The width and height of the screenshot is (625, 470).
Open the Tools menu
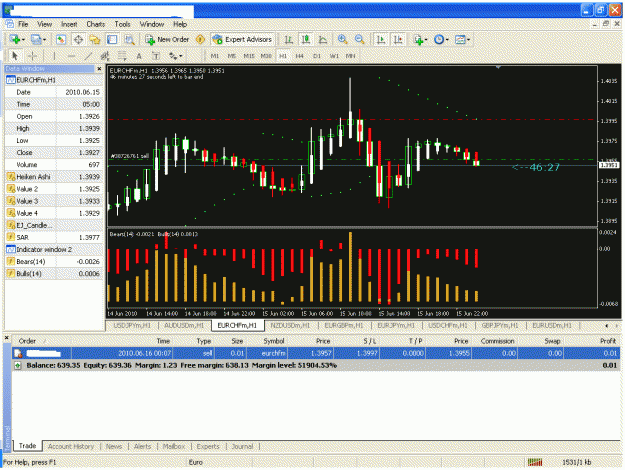pyautogui.click(x=122, y=24)
